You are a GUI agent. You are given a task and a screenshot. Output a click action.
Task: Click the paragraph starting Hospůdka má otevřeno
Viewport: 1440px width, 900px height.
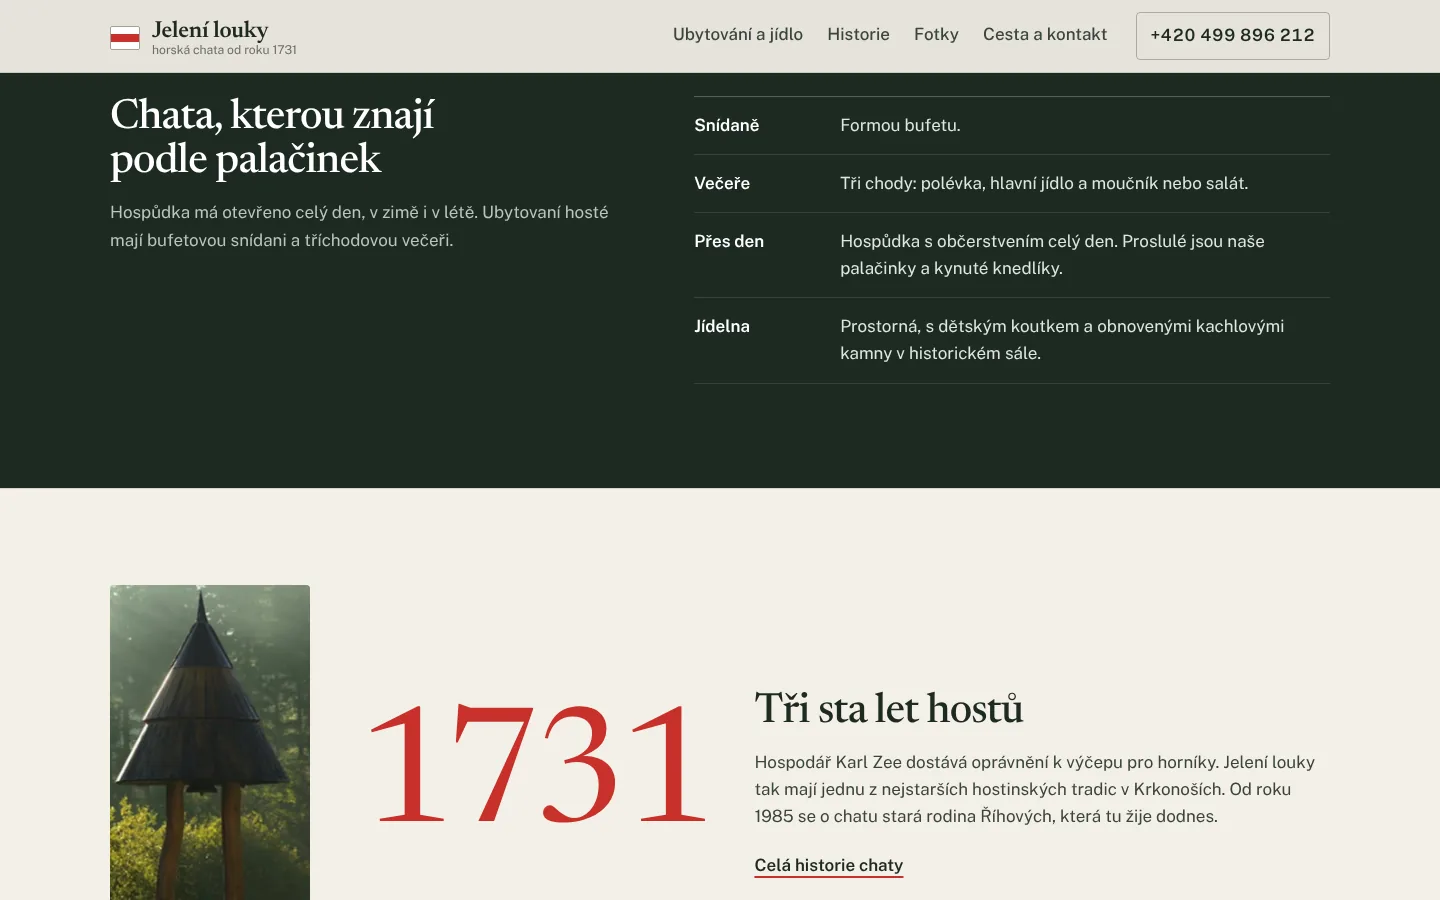coord(359,226)
